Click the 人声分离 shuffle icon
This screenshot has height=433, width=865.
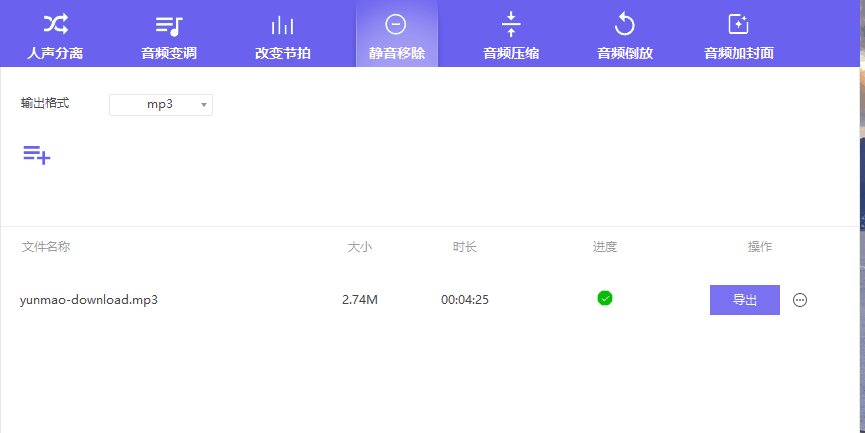(56, 24)
